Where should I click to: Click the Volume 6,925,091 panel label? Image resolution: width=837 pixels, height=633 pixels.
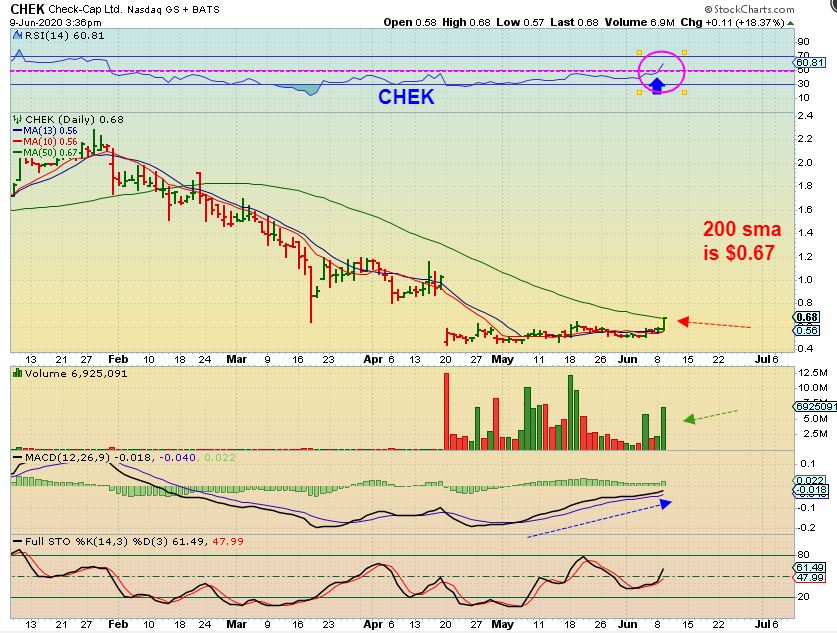pos(76,373)
